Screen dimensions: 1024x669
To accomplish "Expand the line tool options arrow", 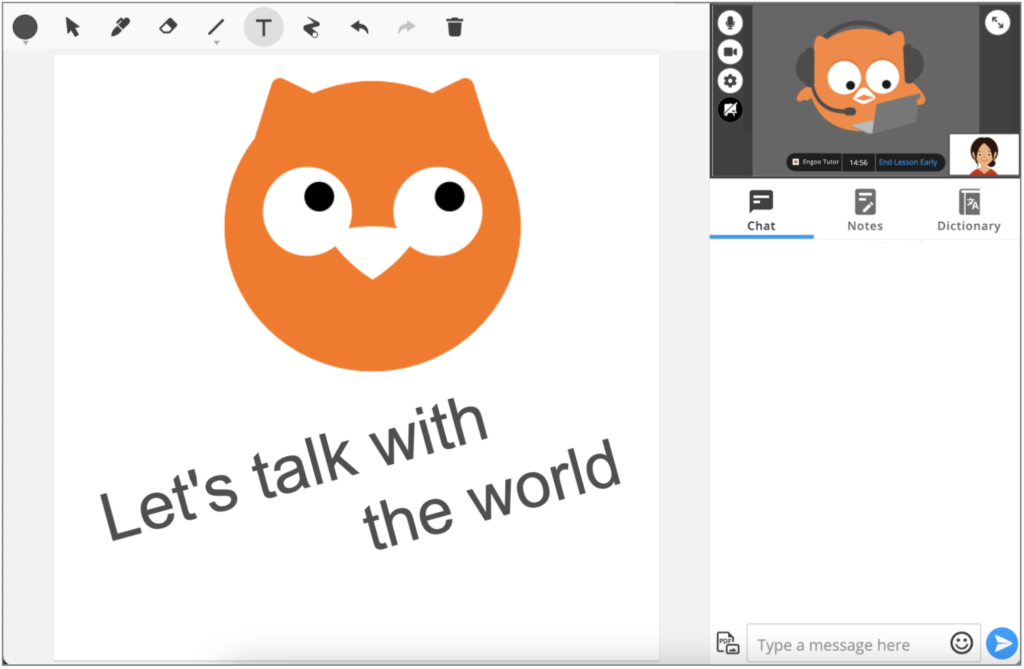I will pos(216,43).
